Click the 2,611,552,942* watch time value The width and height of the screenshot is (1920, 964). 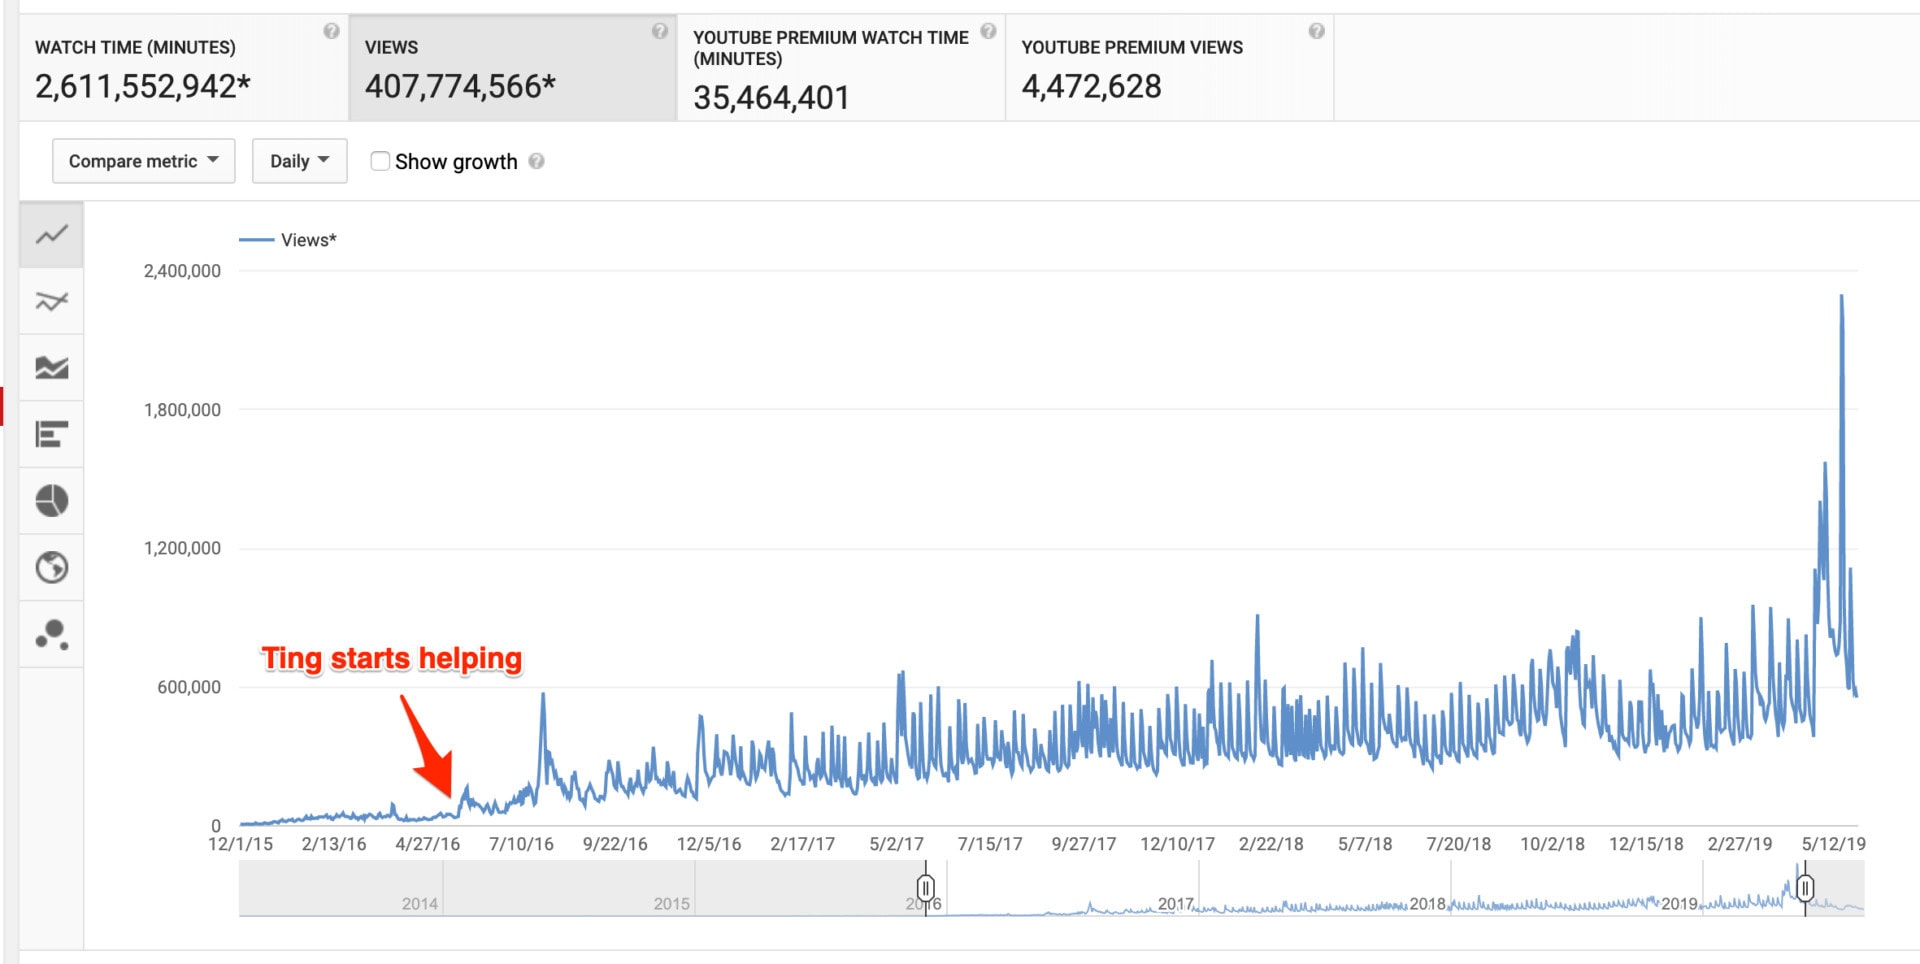[x=143, y=87]
